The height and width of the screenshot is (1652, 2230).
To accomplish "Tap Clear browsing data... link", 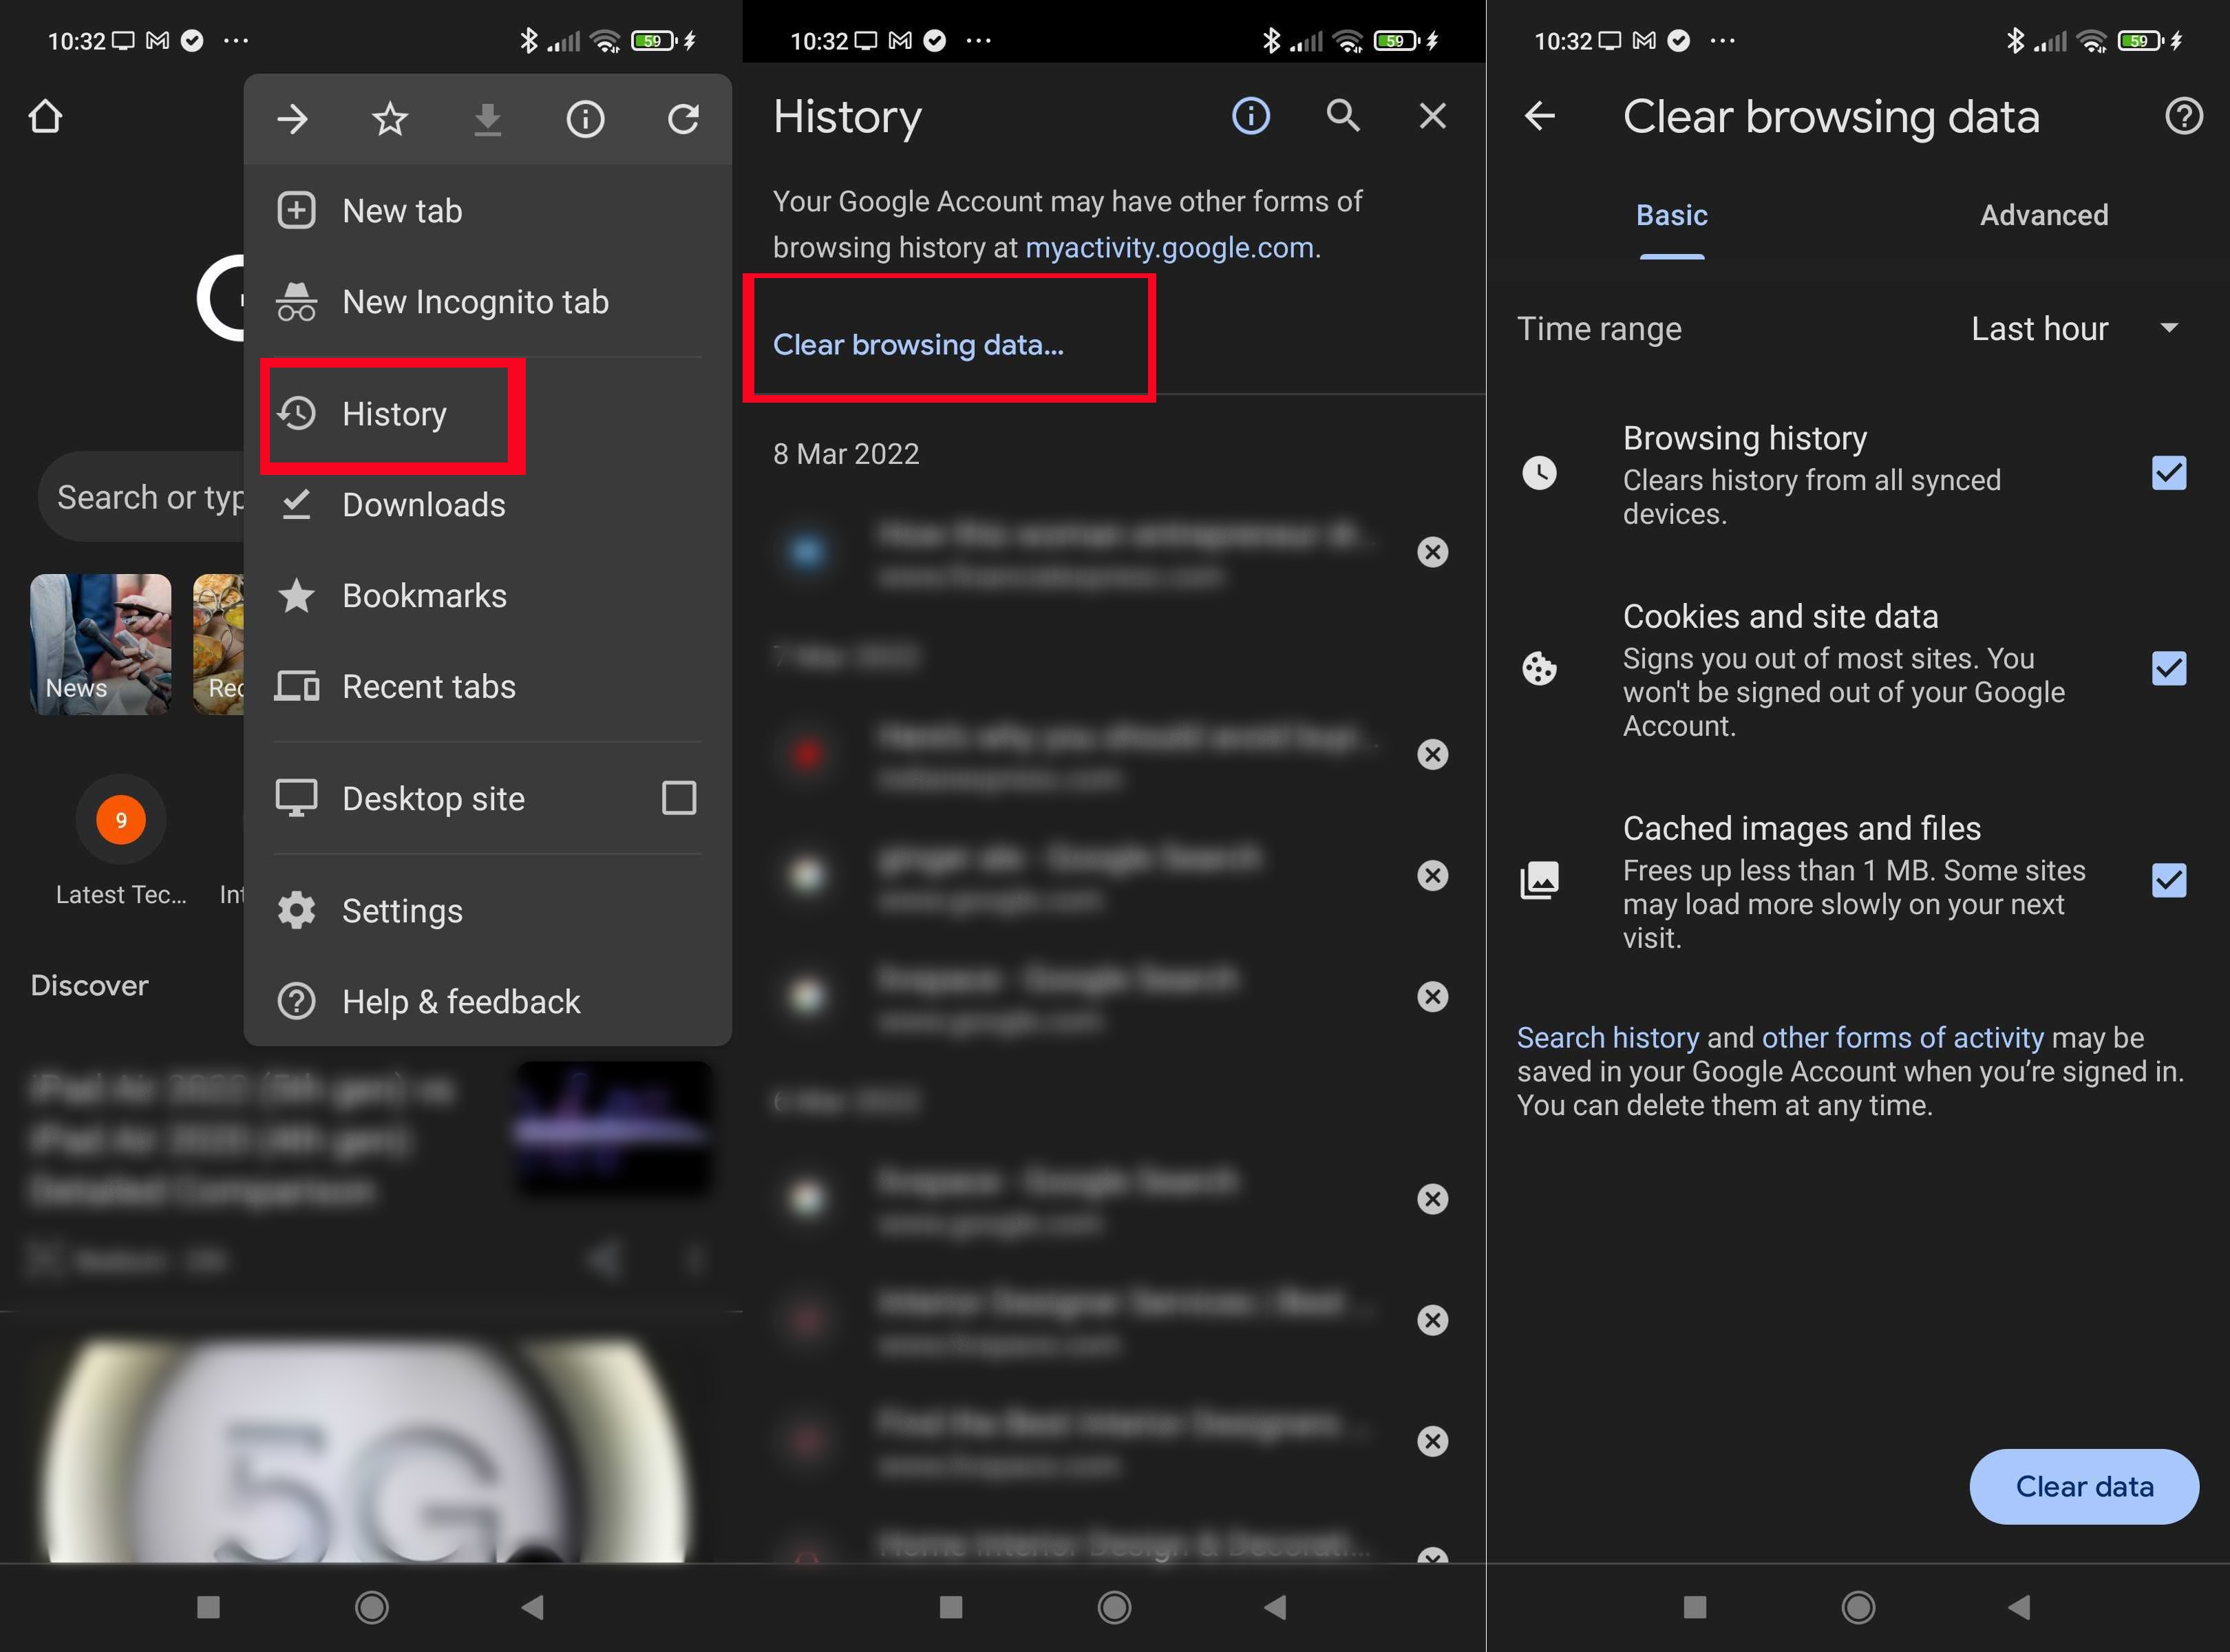I will [x=918, y=345].
